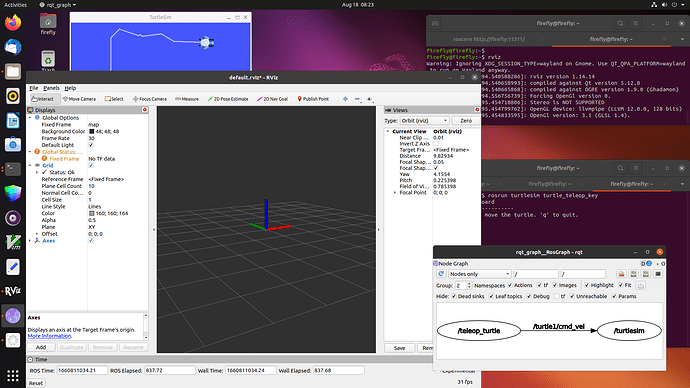Expand the Axes display tree node
Image resolution: width=690 pixels, height=388 pixels.
30,241
